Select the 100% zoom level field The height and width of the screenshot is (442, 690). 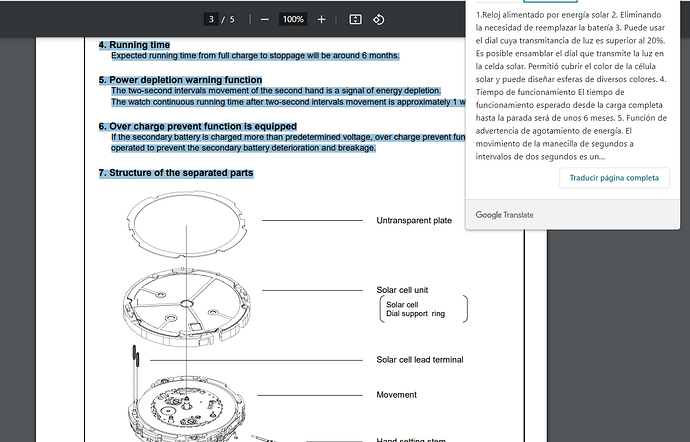293,19
